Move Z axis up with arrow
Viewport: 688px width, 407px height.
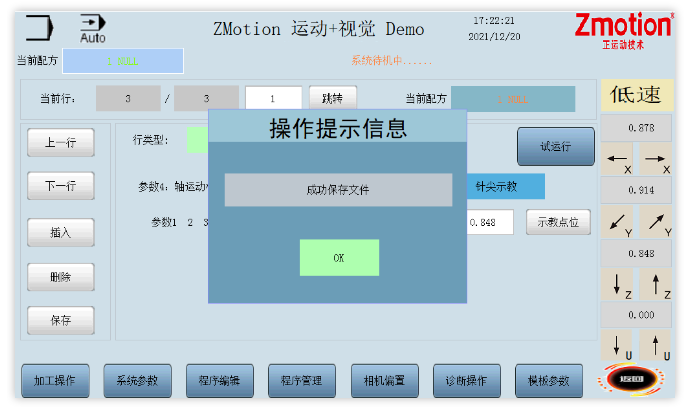pyautogui.click(x=656, y=284)
